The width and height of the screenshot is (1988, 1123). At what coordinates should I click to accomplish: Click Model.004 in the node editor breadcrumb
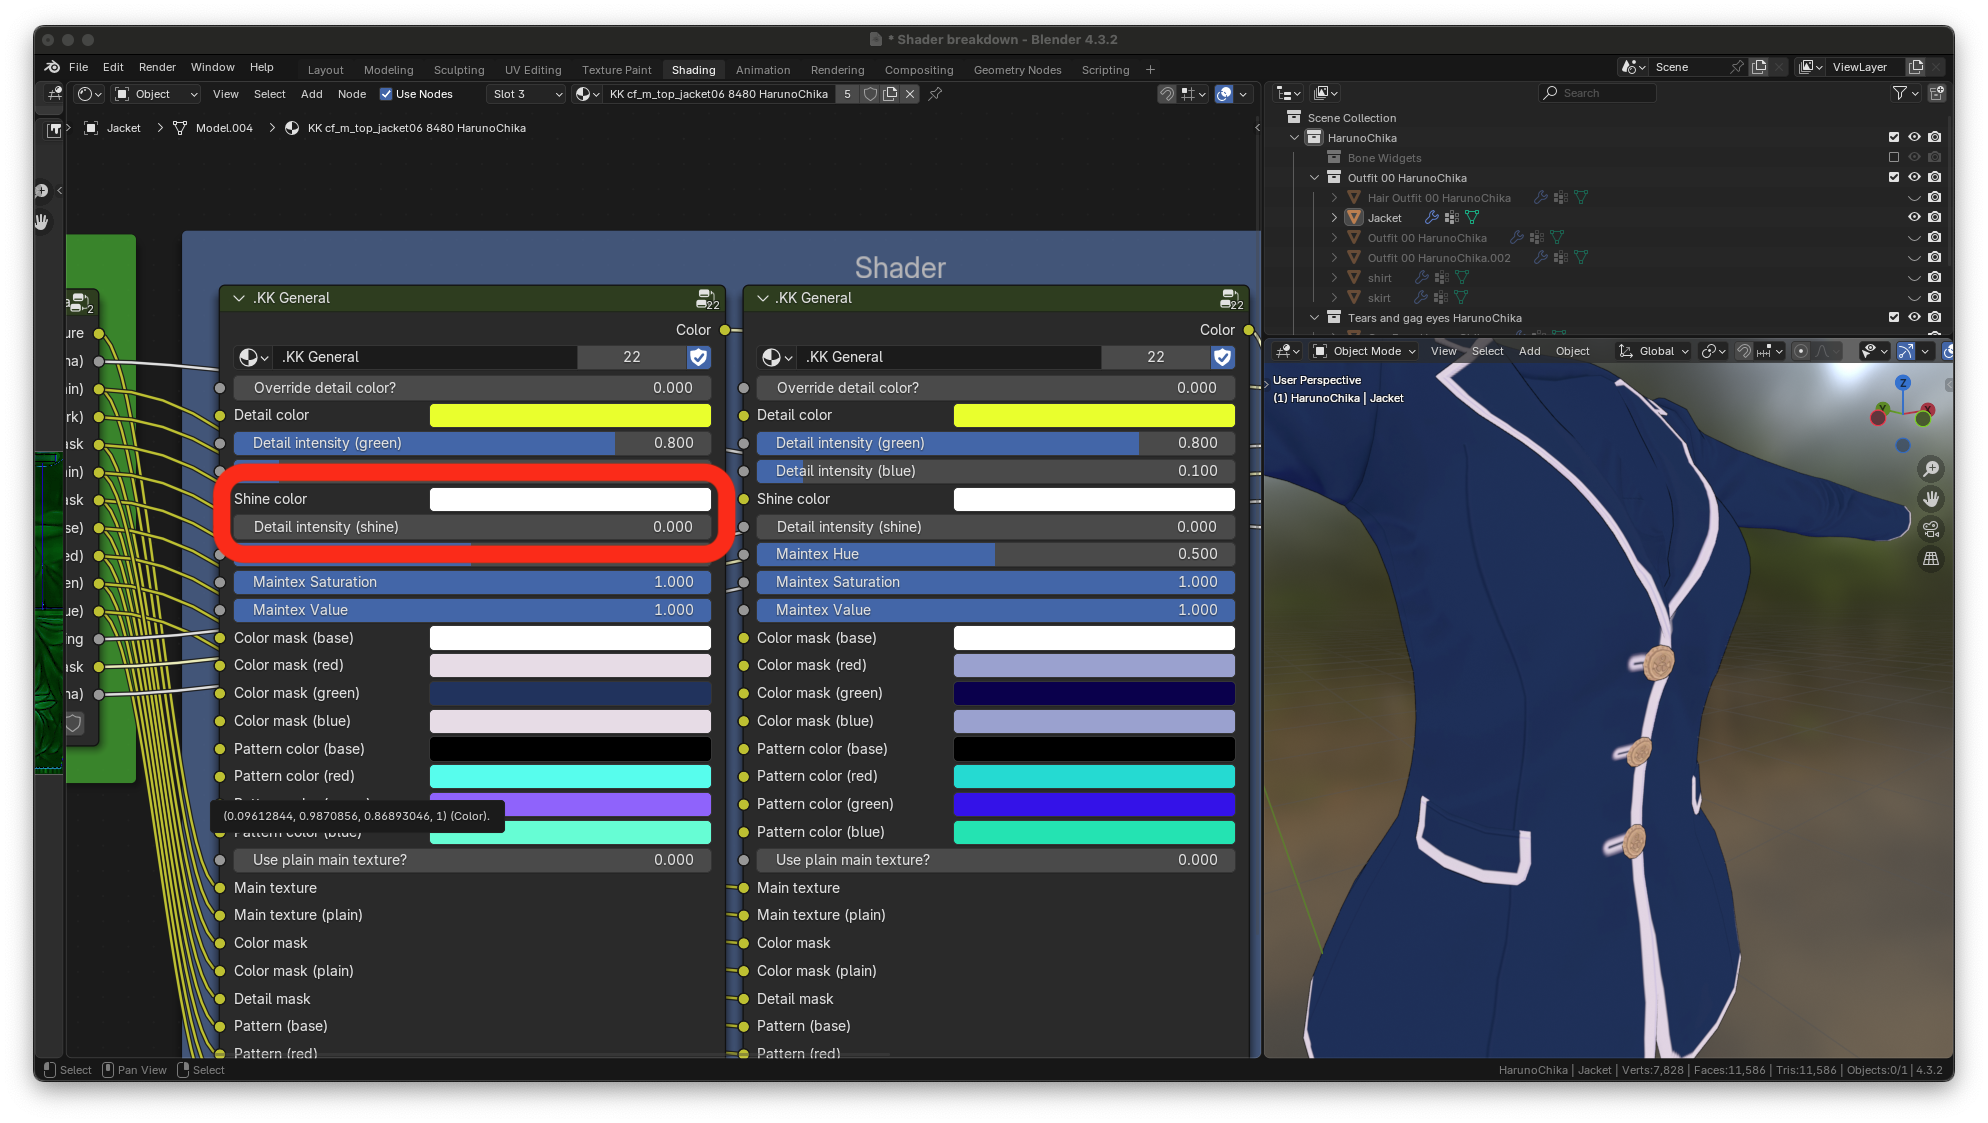[x=224, y=128]
